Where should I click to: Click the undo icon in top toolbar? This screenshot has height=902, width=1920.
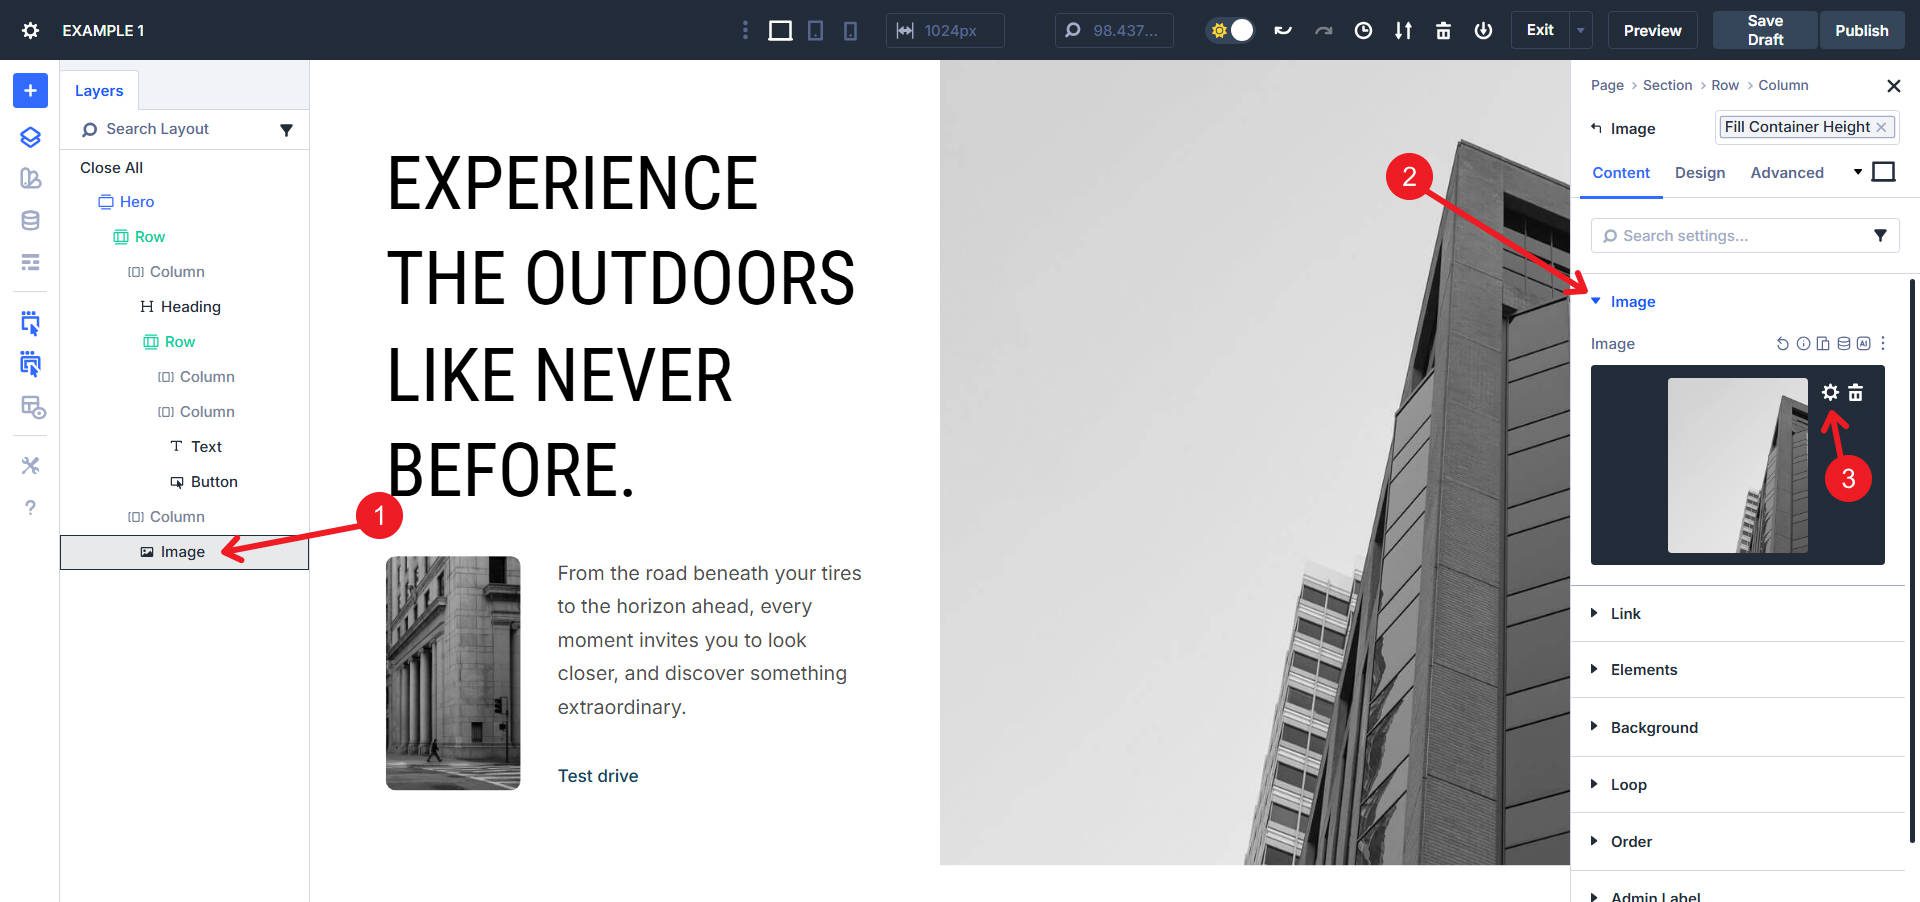point(1283,30)
